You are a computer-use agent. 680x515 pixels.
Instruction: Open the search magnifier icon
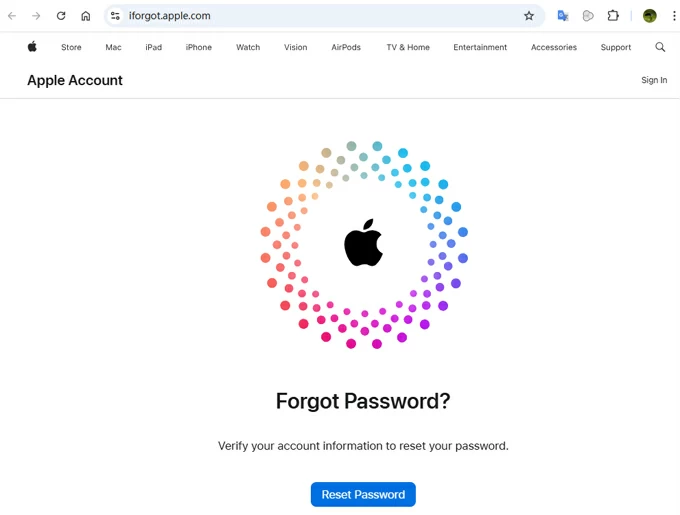660,47
